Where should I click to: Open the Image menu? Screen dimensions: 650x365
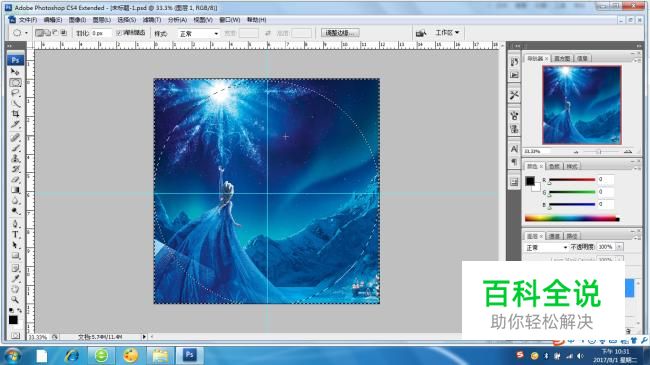click(x=77, y=20)
